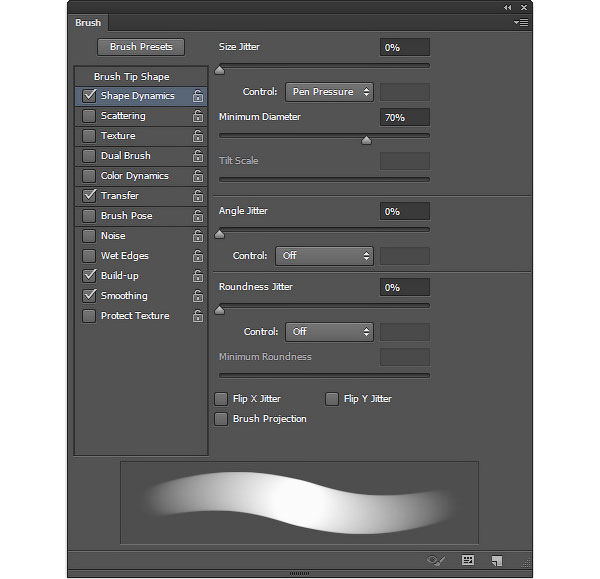This screenshot has height=579, width=600.
Task: Enable Flip Y Jitter checkbox
Action: point(332,399)
